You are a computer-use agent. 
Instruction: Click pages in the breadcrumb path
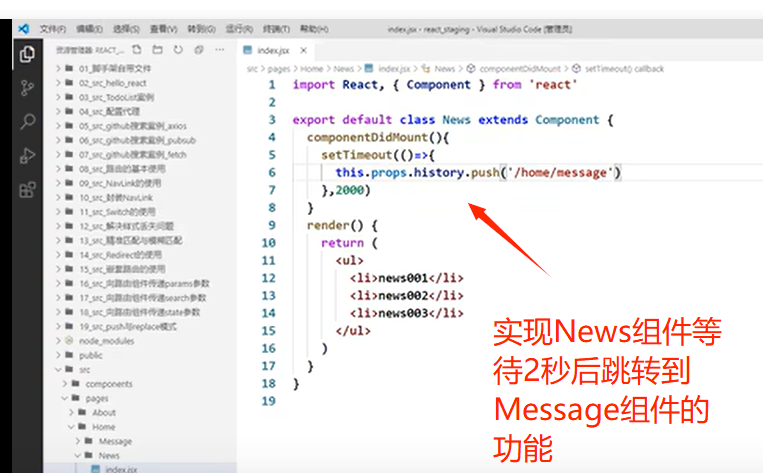click(x=279, y=69)
